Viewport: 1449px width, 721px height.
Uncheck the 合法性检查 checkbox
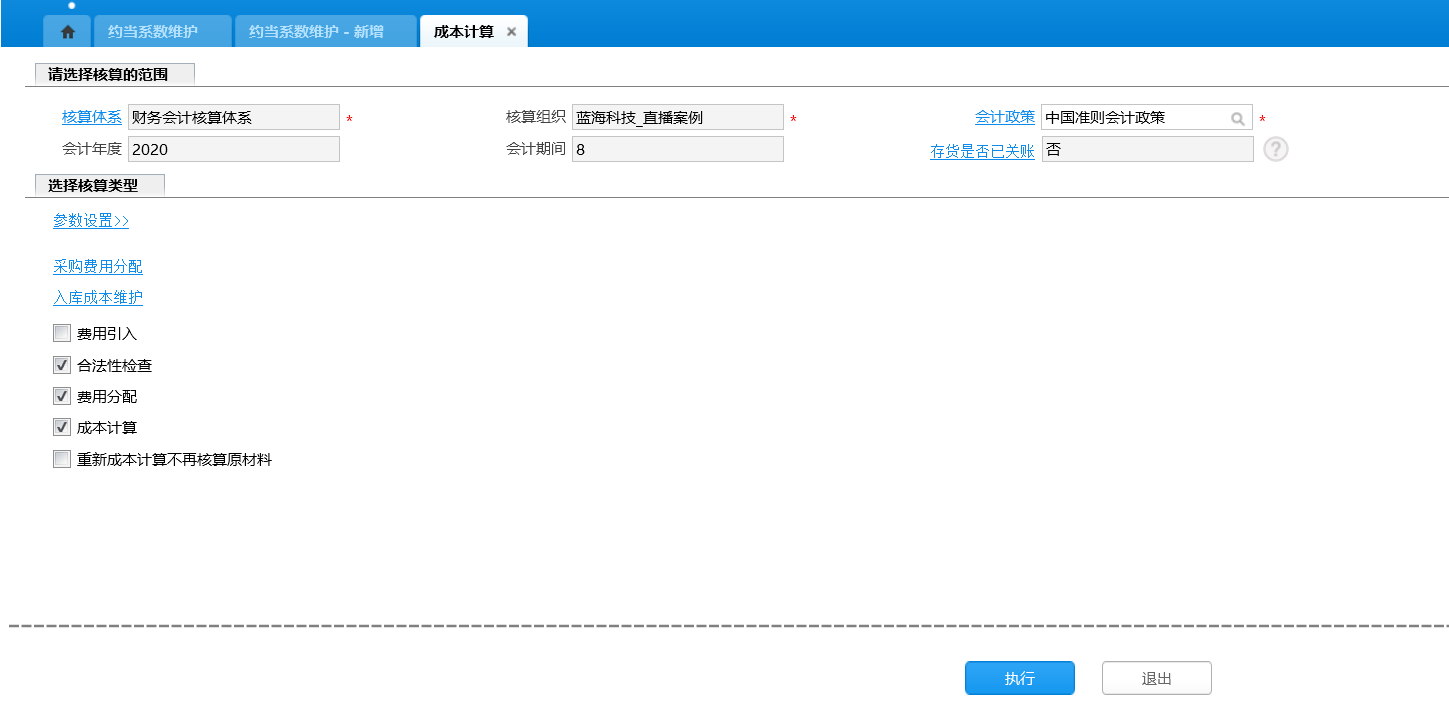pos(62,366)
